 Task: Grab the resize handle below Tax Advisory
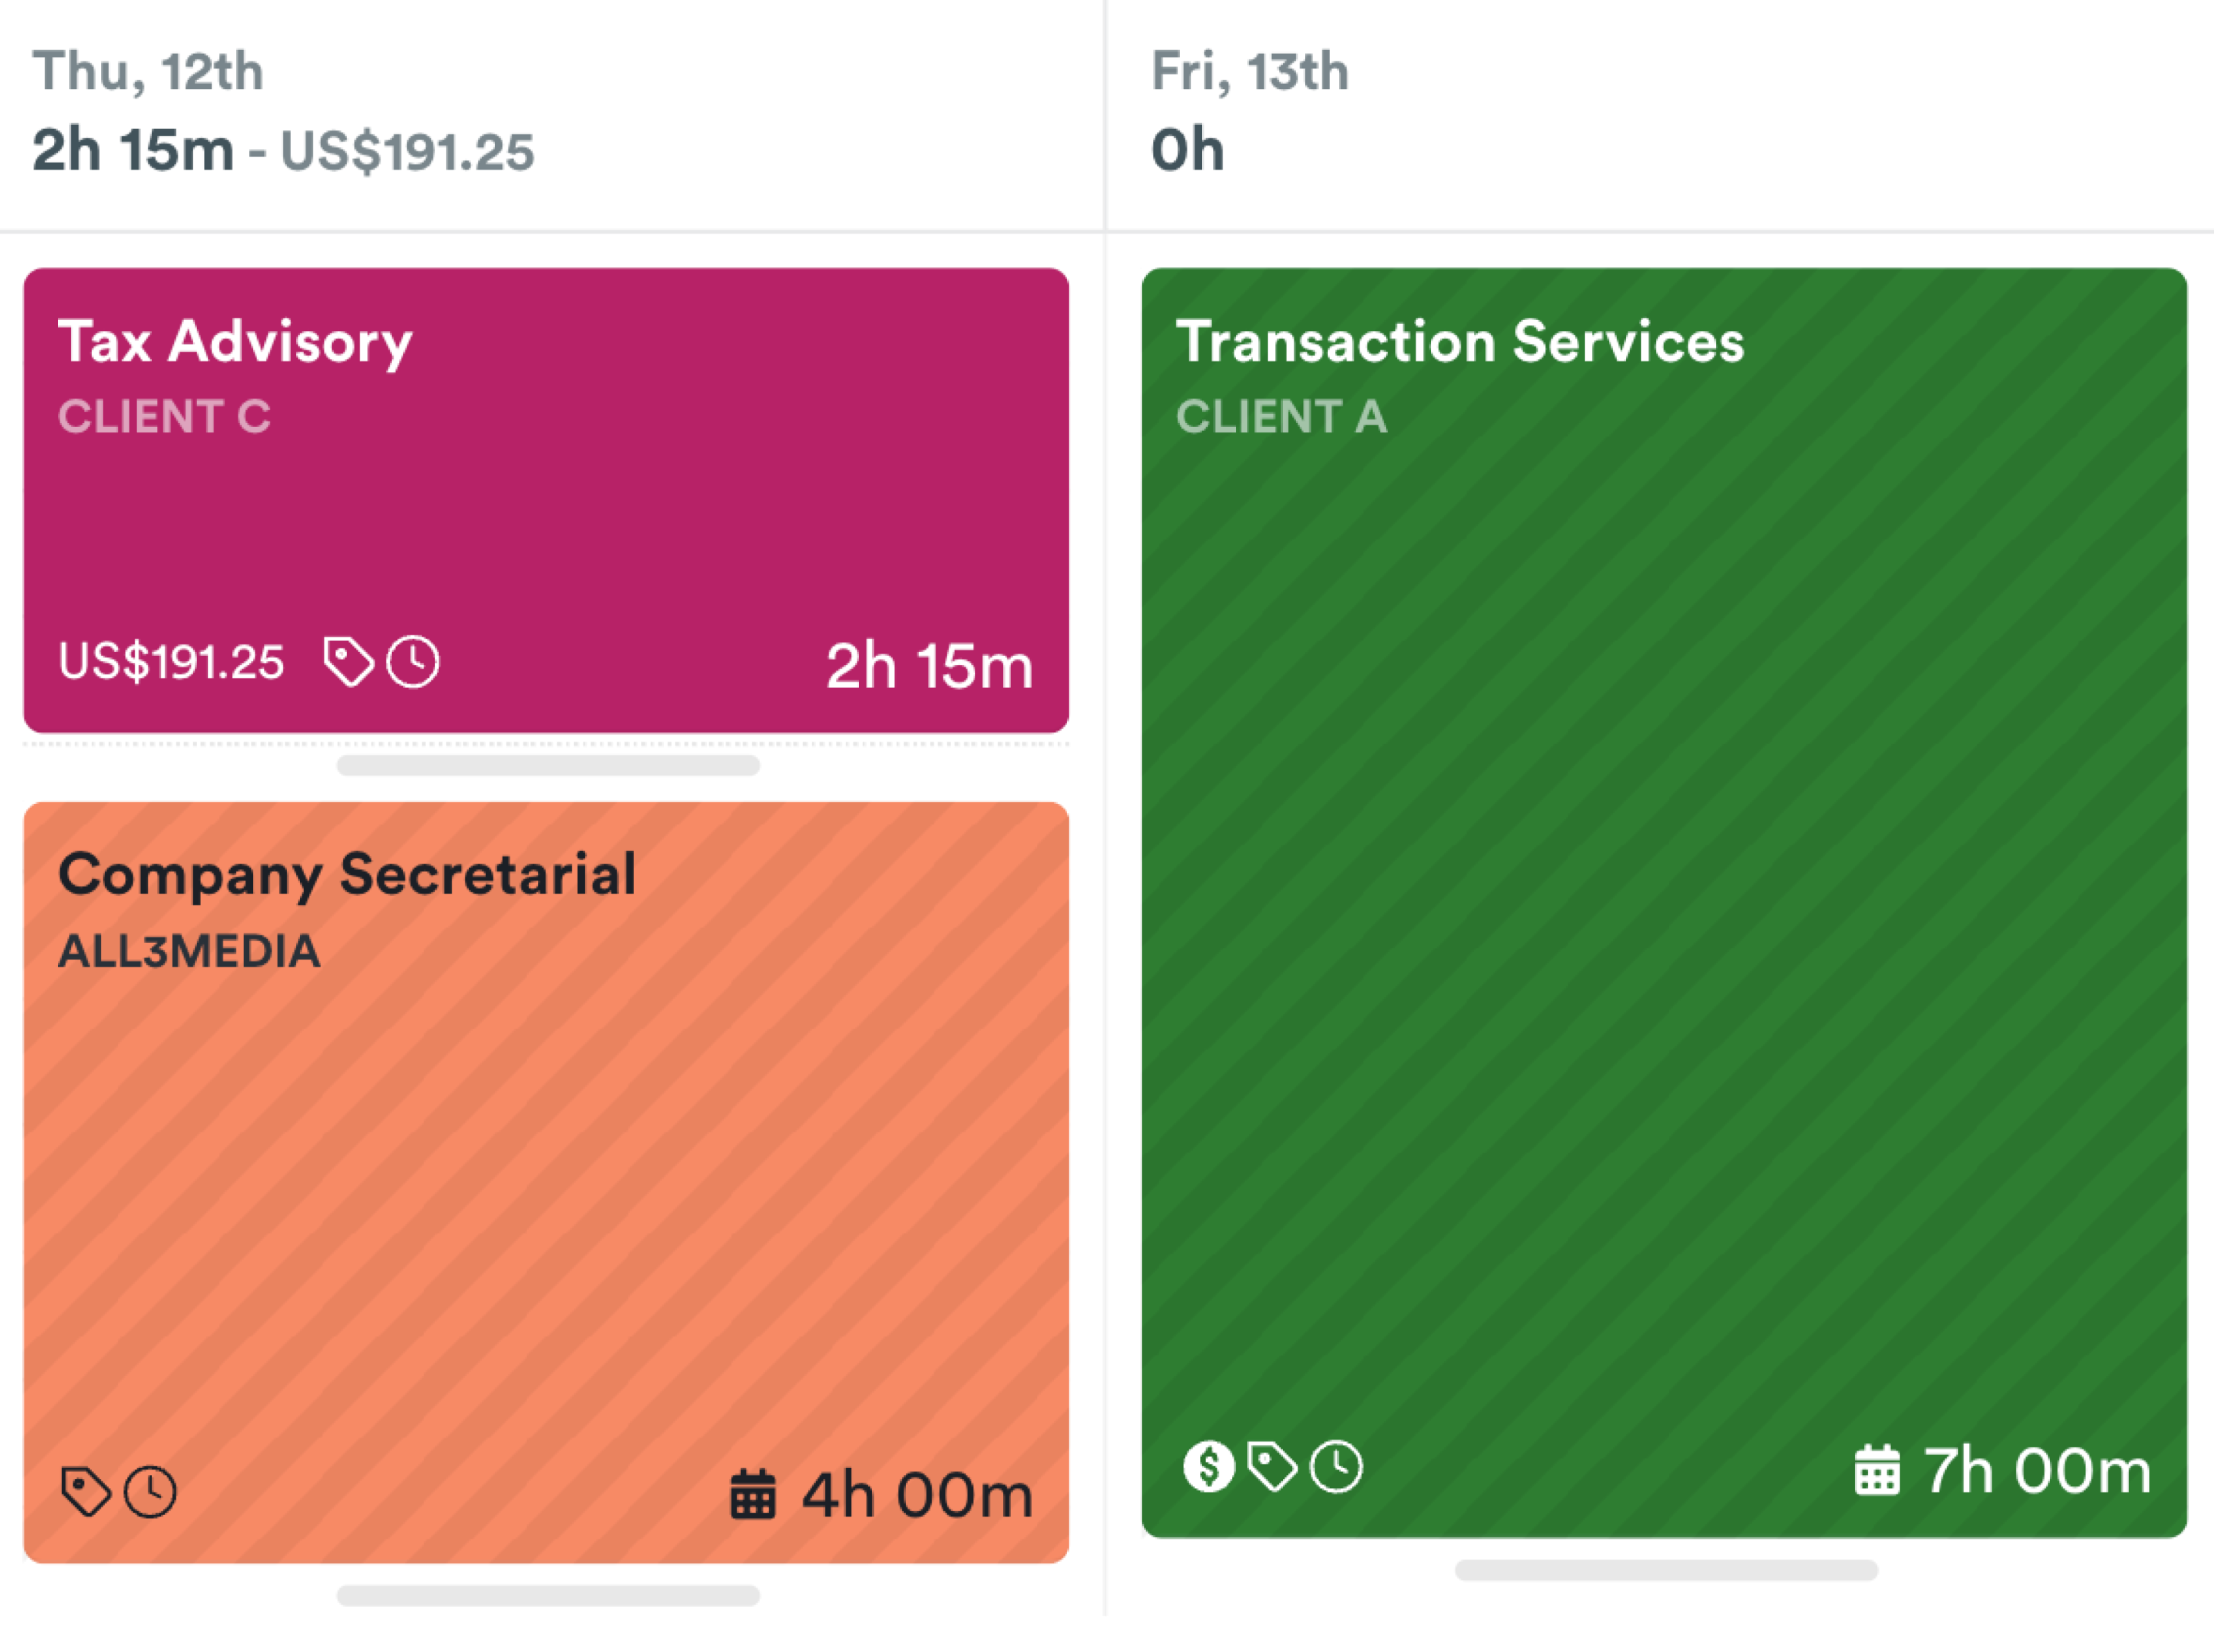click(548, 766)
